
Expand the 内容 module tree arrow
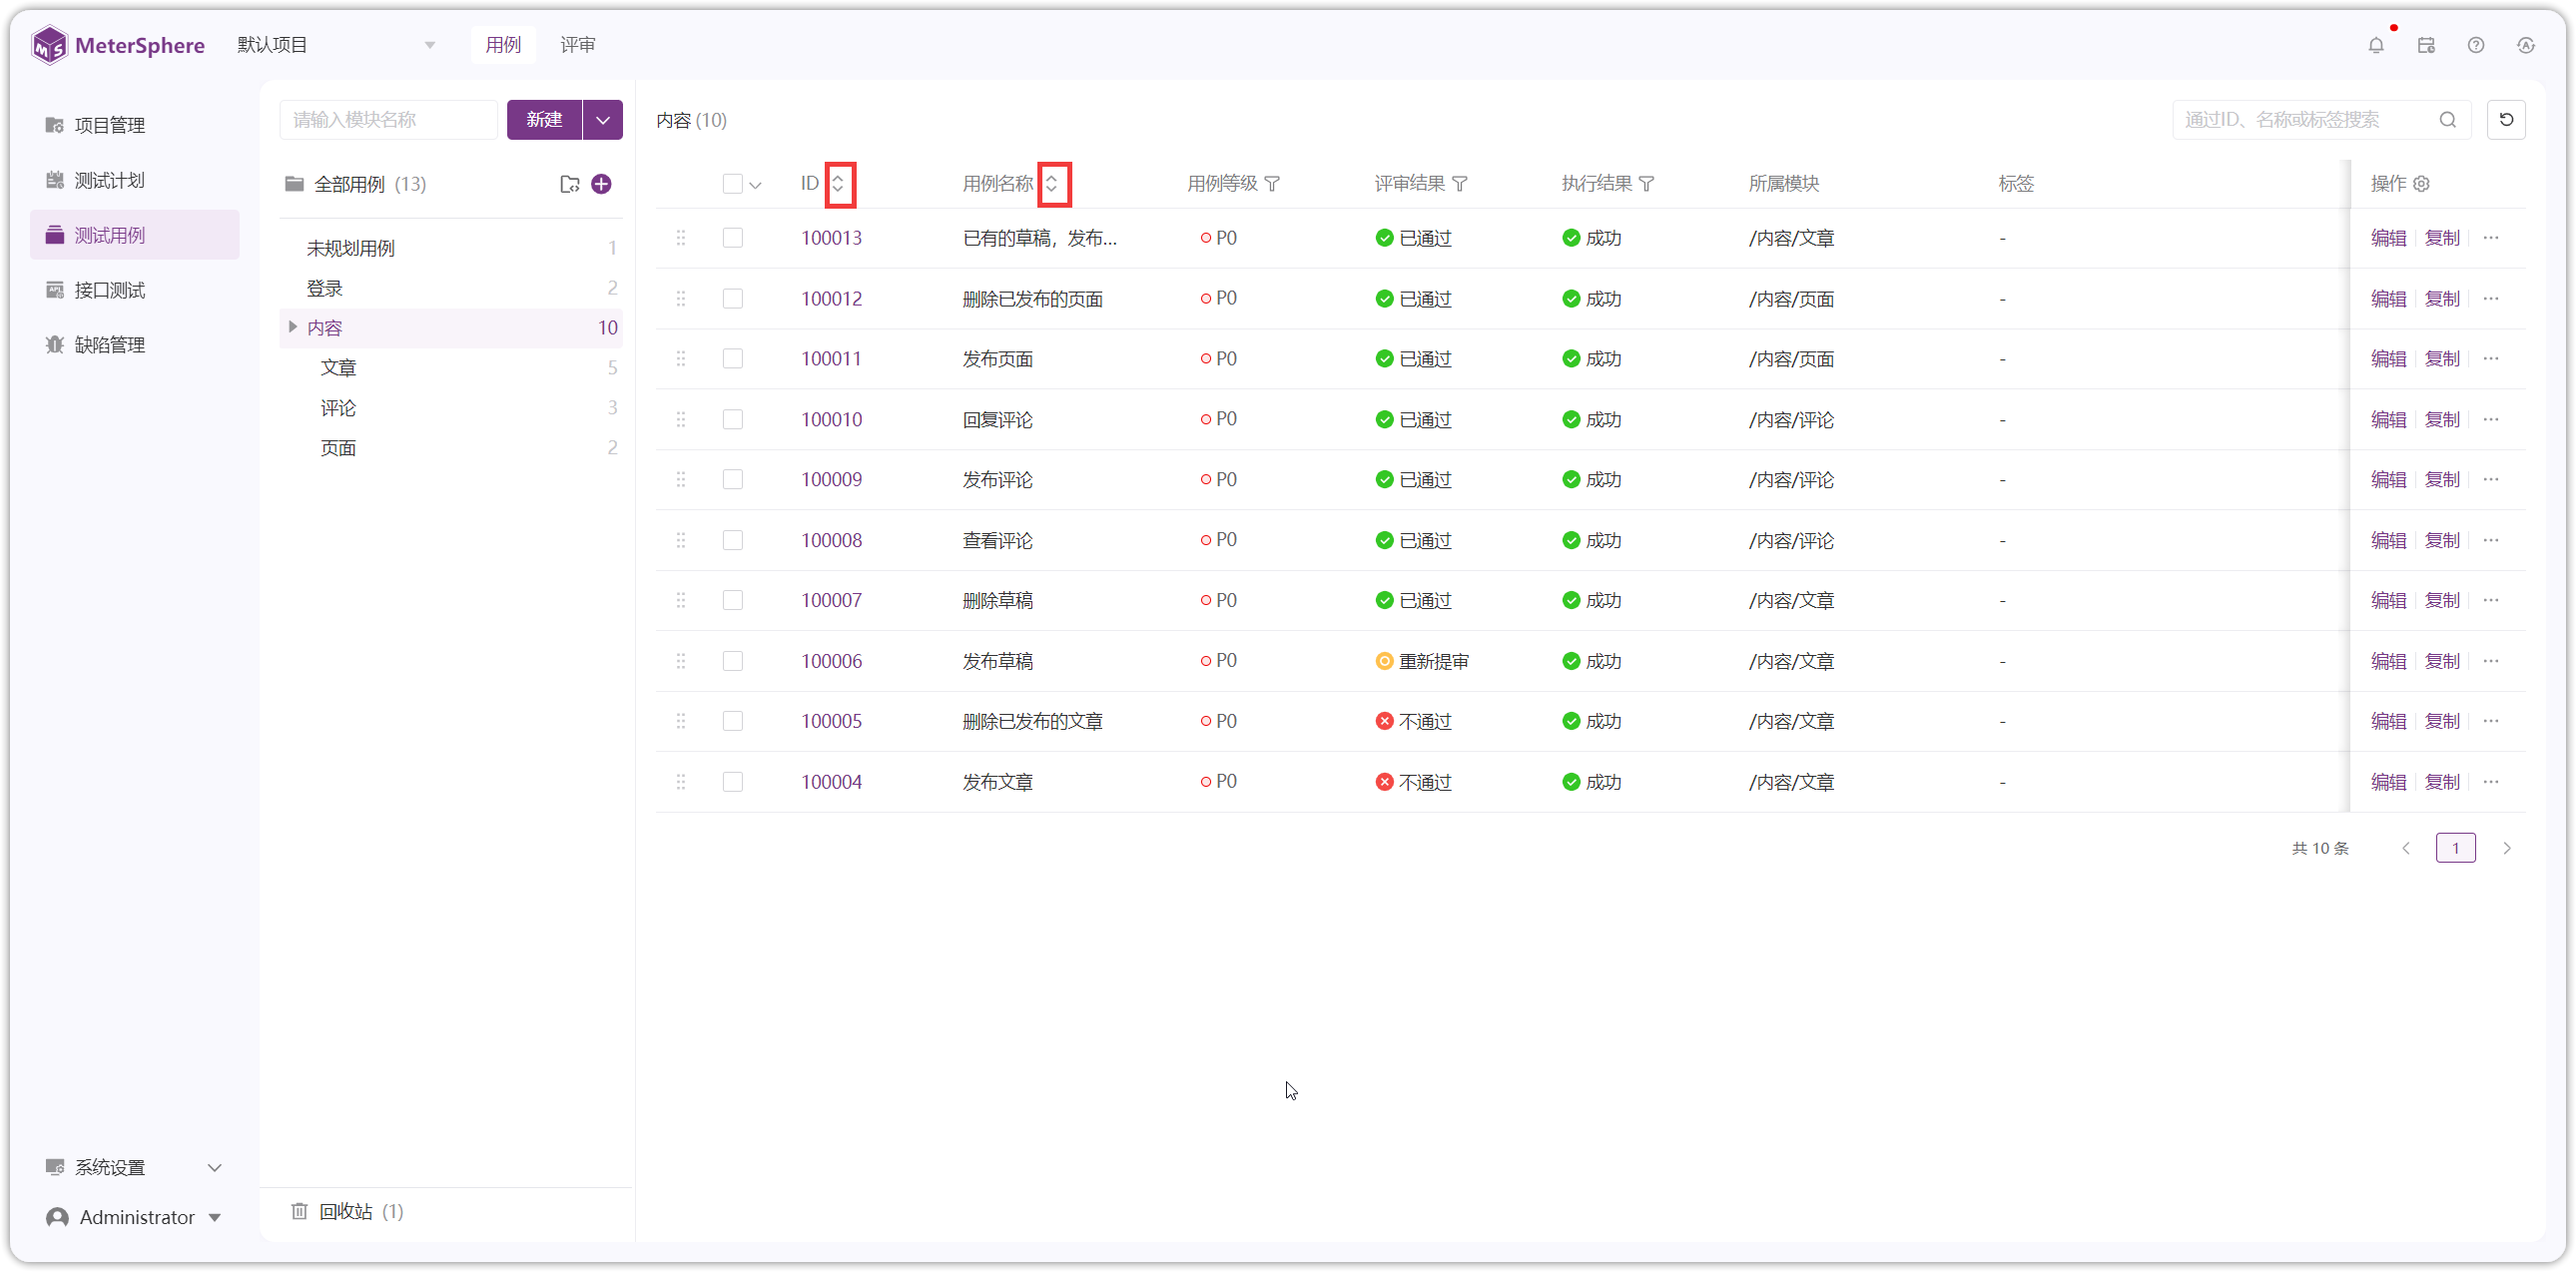pyautogui.click(x=292, y=327)
